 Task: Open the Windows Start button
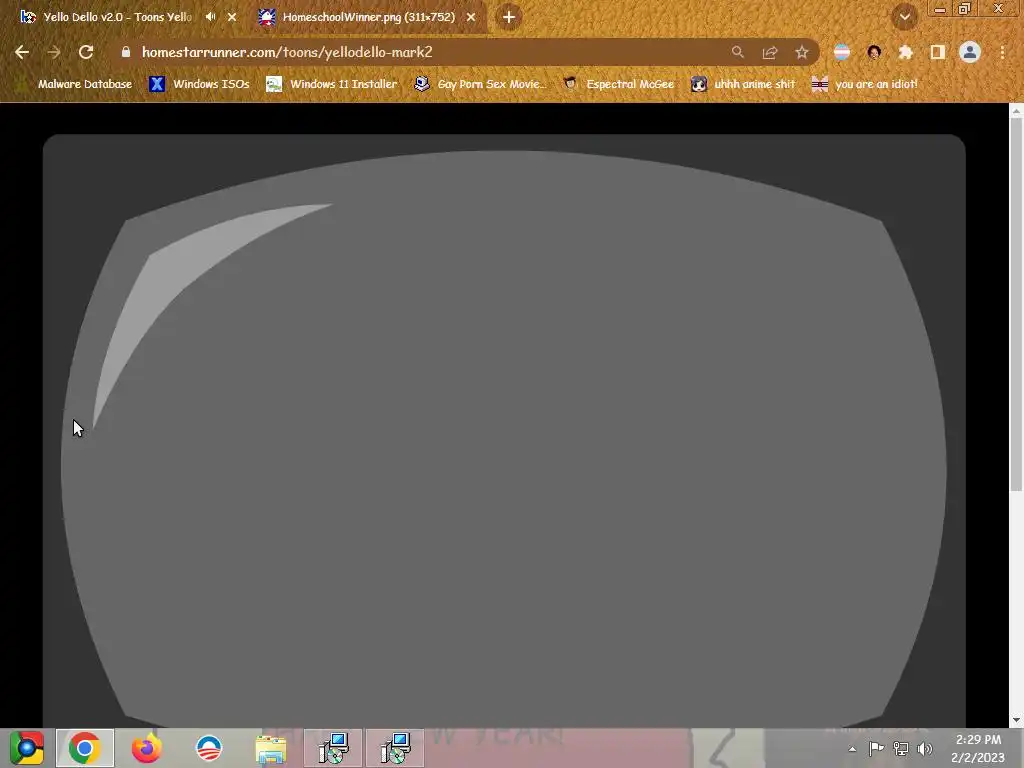(x=27, y=748)
